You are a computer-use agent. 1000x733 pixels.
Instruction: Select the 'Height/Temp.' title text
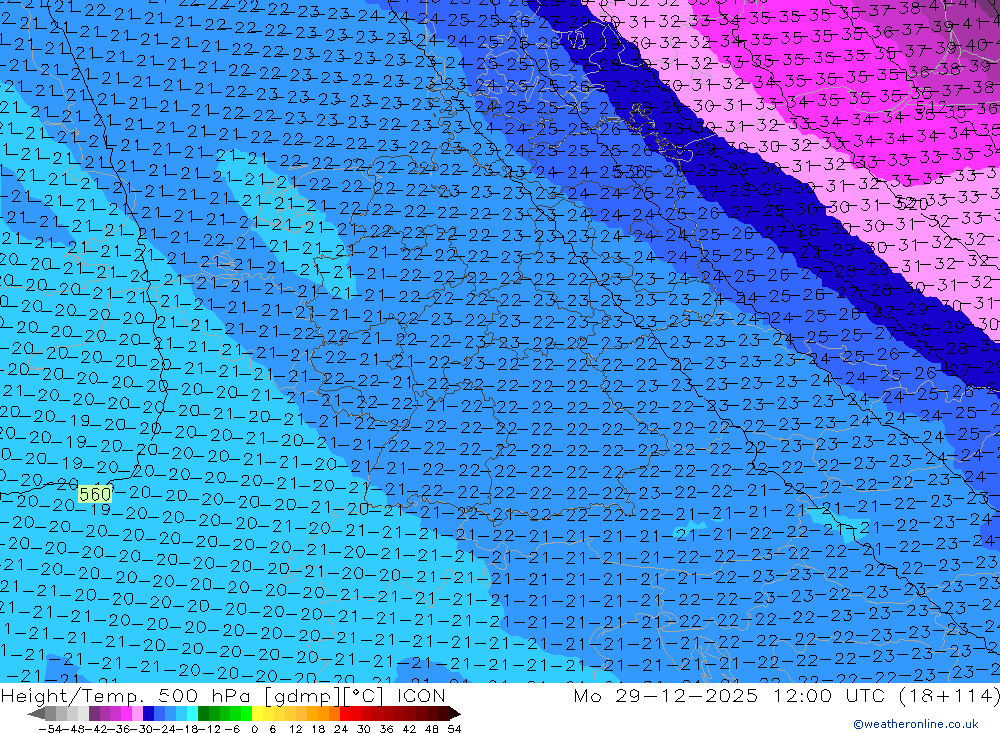pyautogui.click(x=72, y=695)
